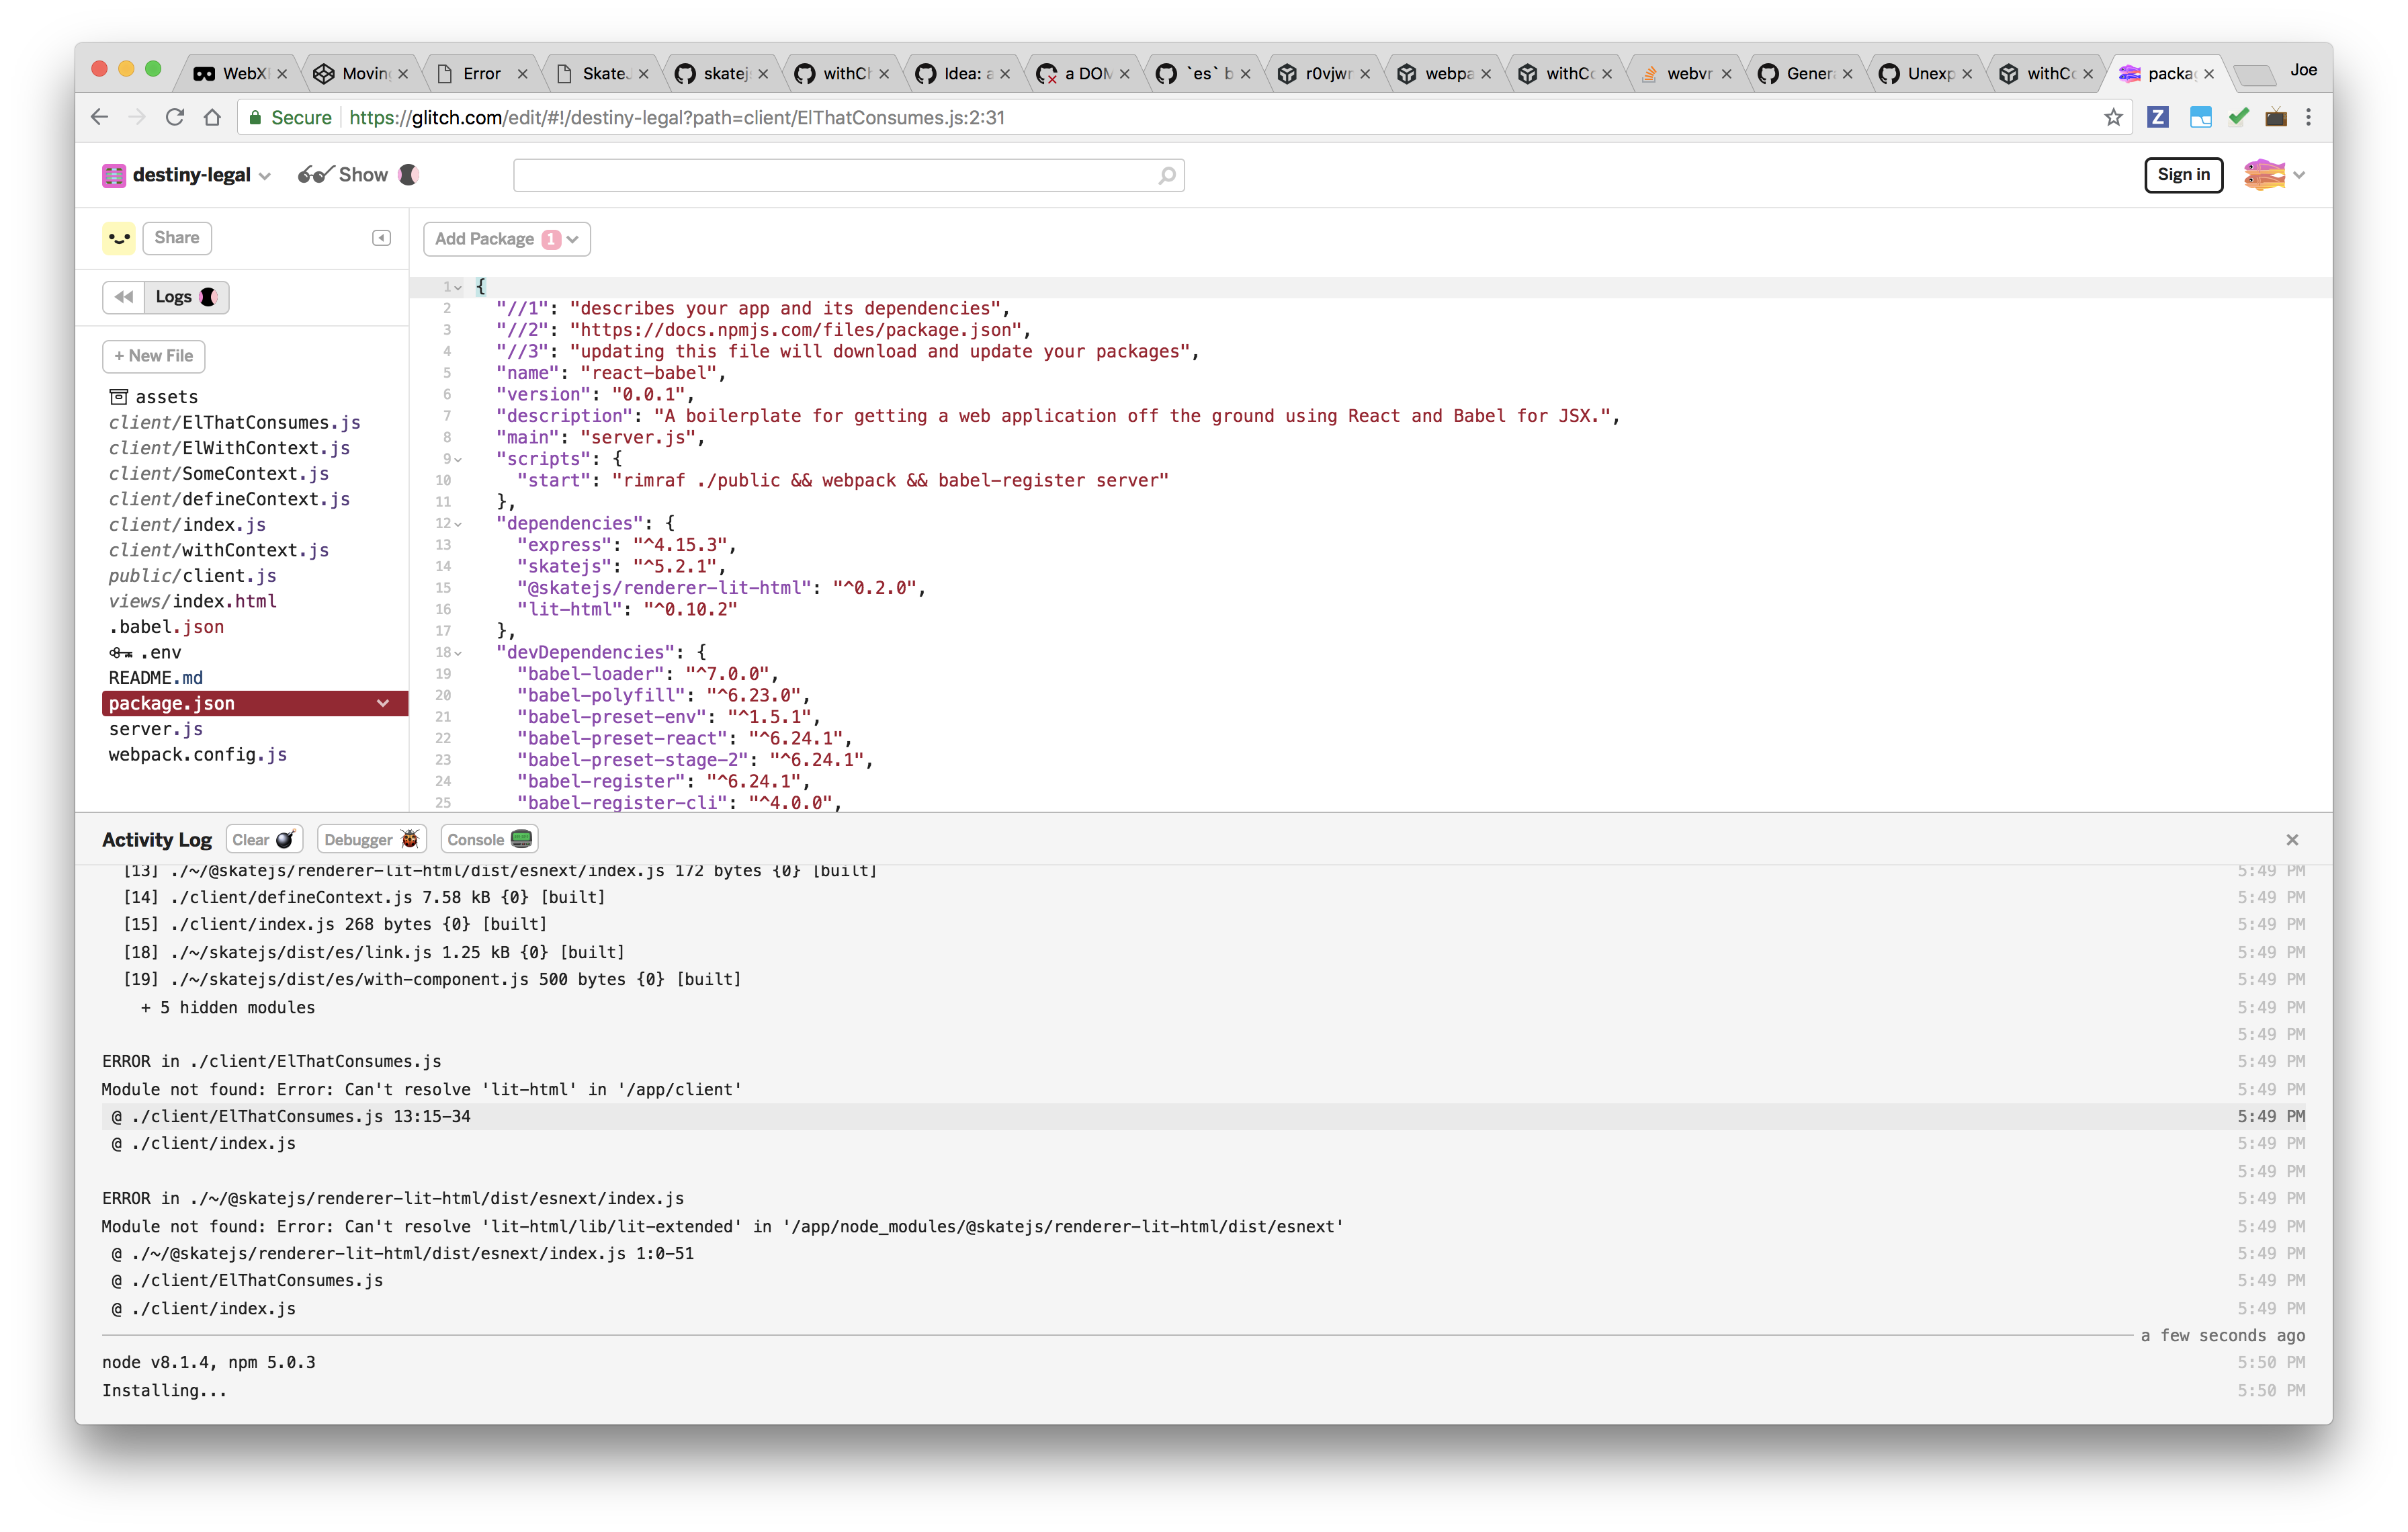Screen dimensions: 2408x1532
Task: Open the Console
Action: 488,840
